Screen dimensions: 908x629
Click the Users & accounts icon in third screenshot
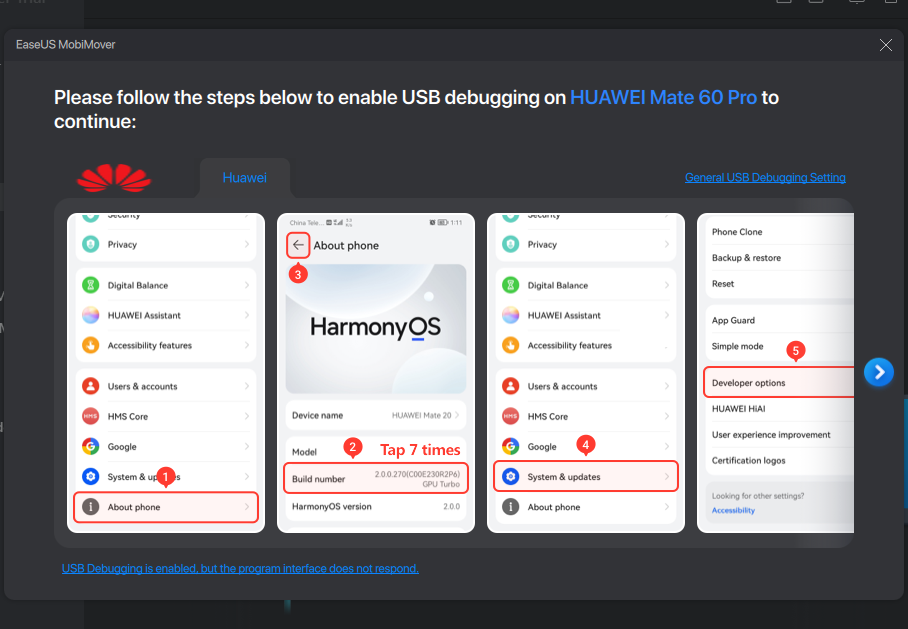coord(511,386)
